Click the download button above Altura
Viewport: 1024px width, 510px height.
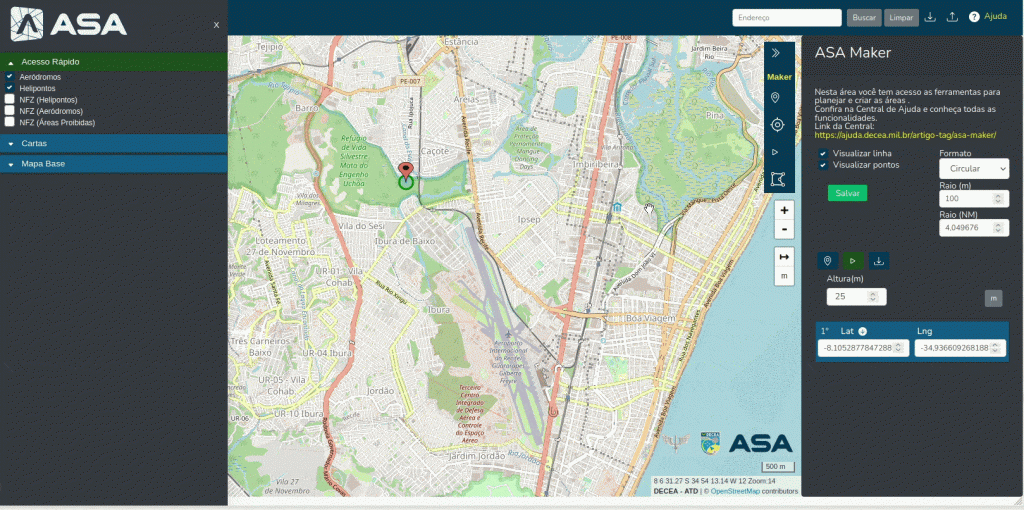[879, 261]
